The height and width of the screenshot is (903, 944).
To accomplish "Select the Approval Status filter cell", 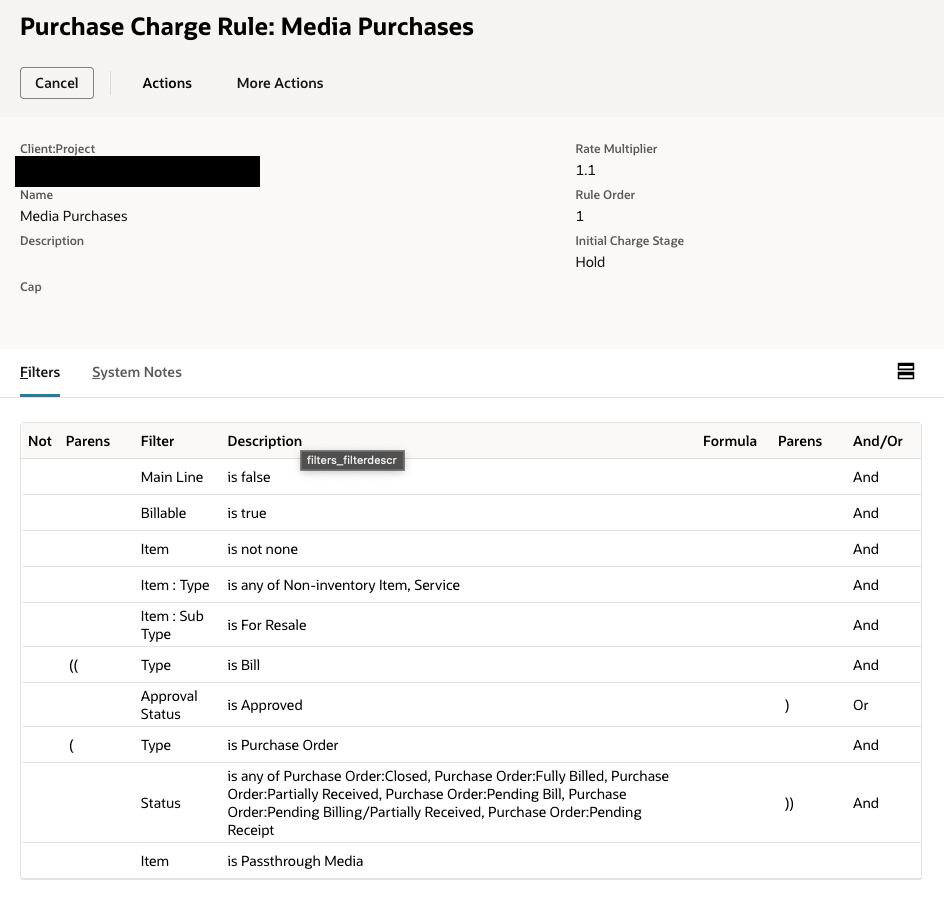I will coord(169,705).
